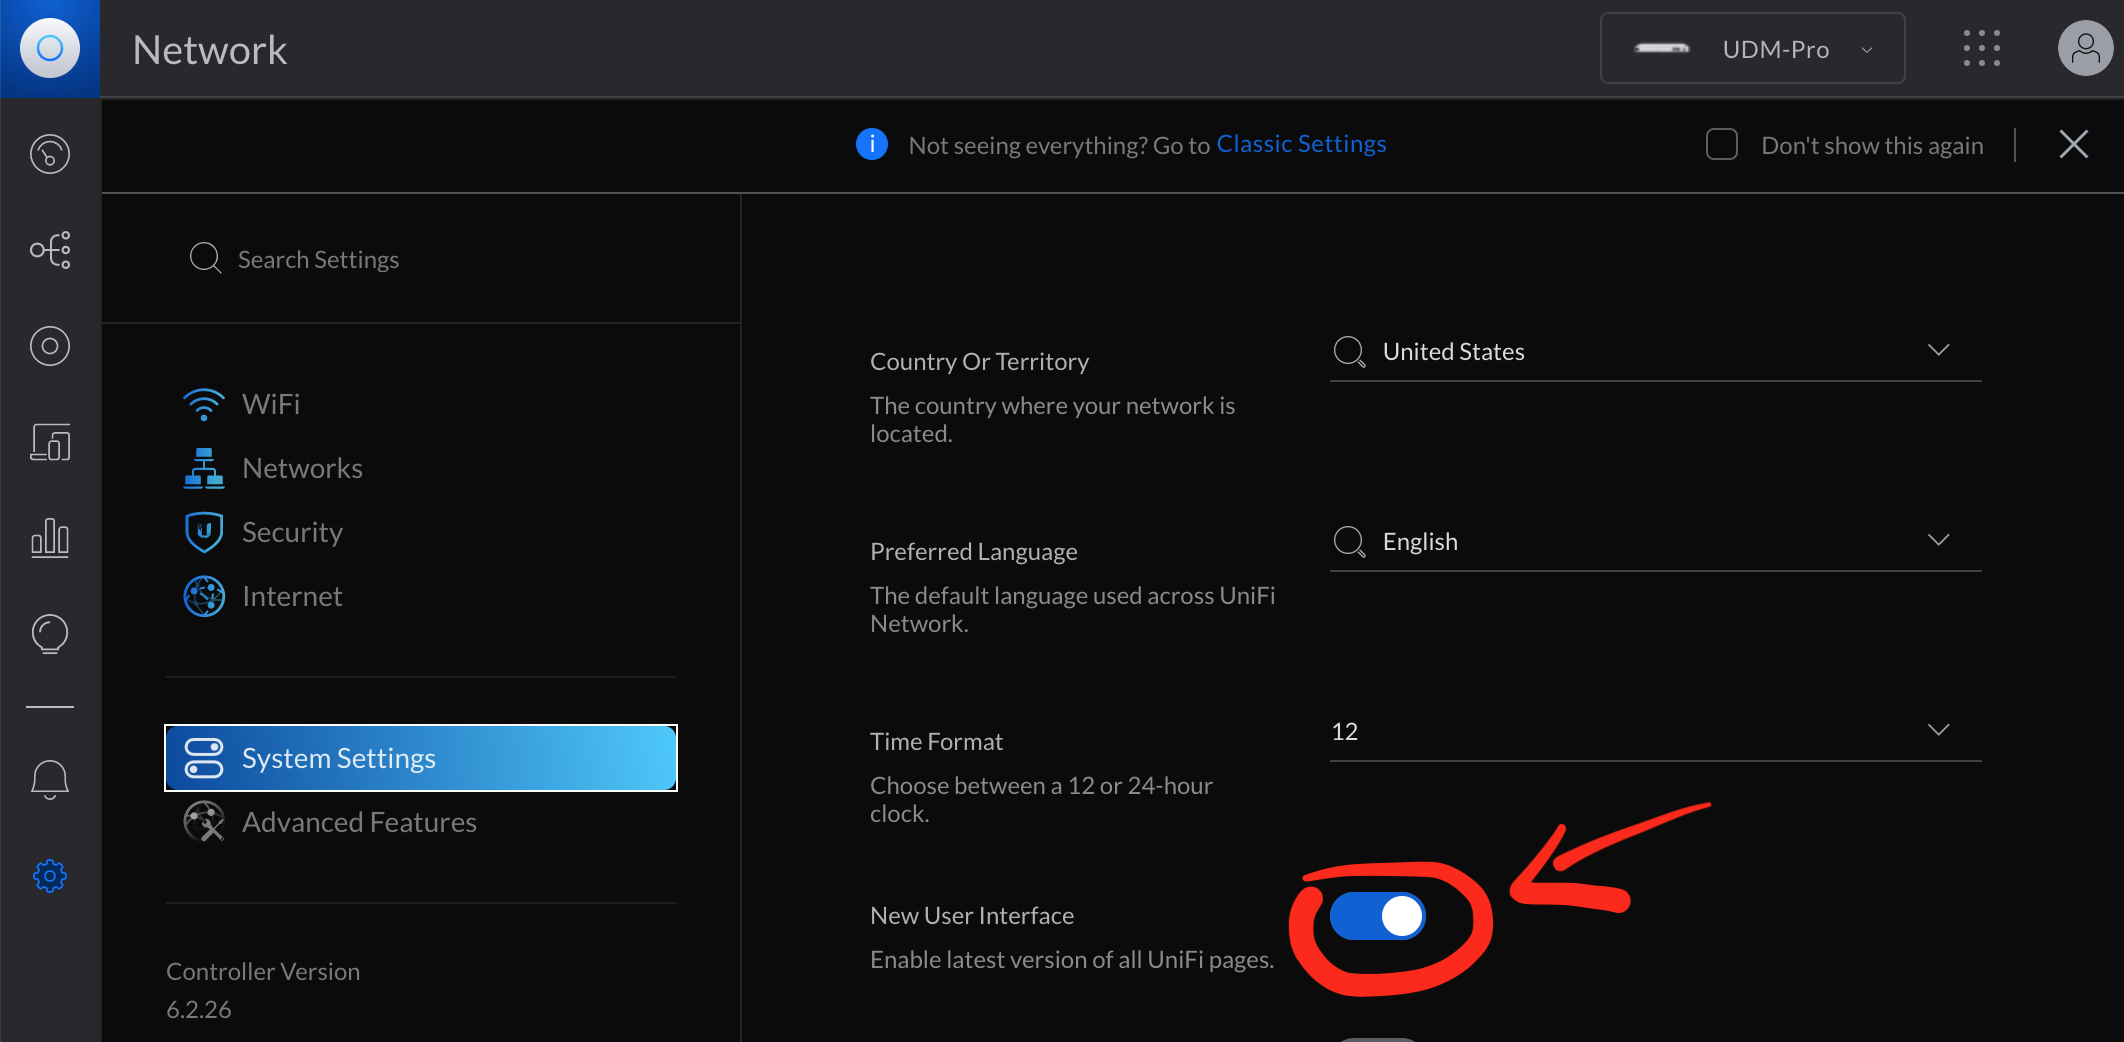Dismiss the Classic Settings notice banner
Image resolution: width=2124 pixels, height=1042 pixels.
pos(2073,144)
